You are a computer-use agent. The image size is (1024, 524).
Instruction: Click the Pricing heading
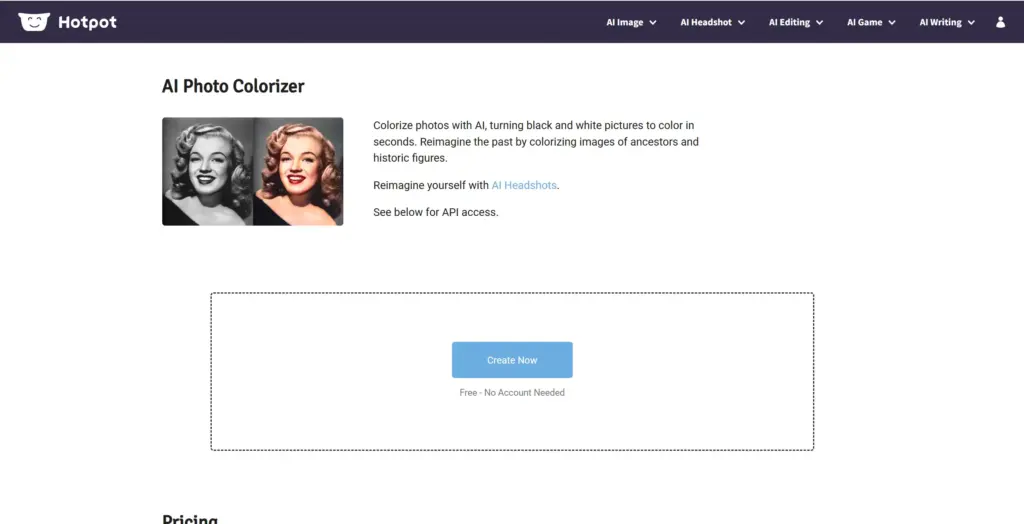pyautogui.click(x=190, y=519)
